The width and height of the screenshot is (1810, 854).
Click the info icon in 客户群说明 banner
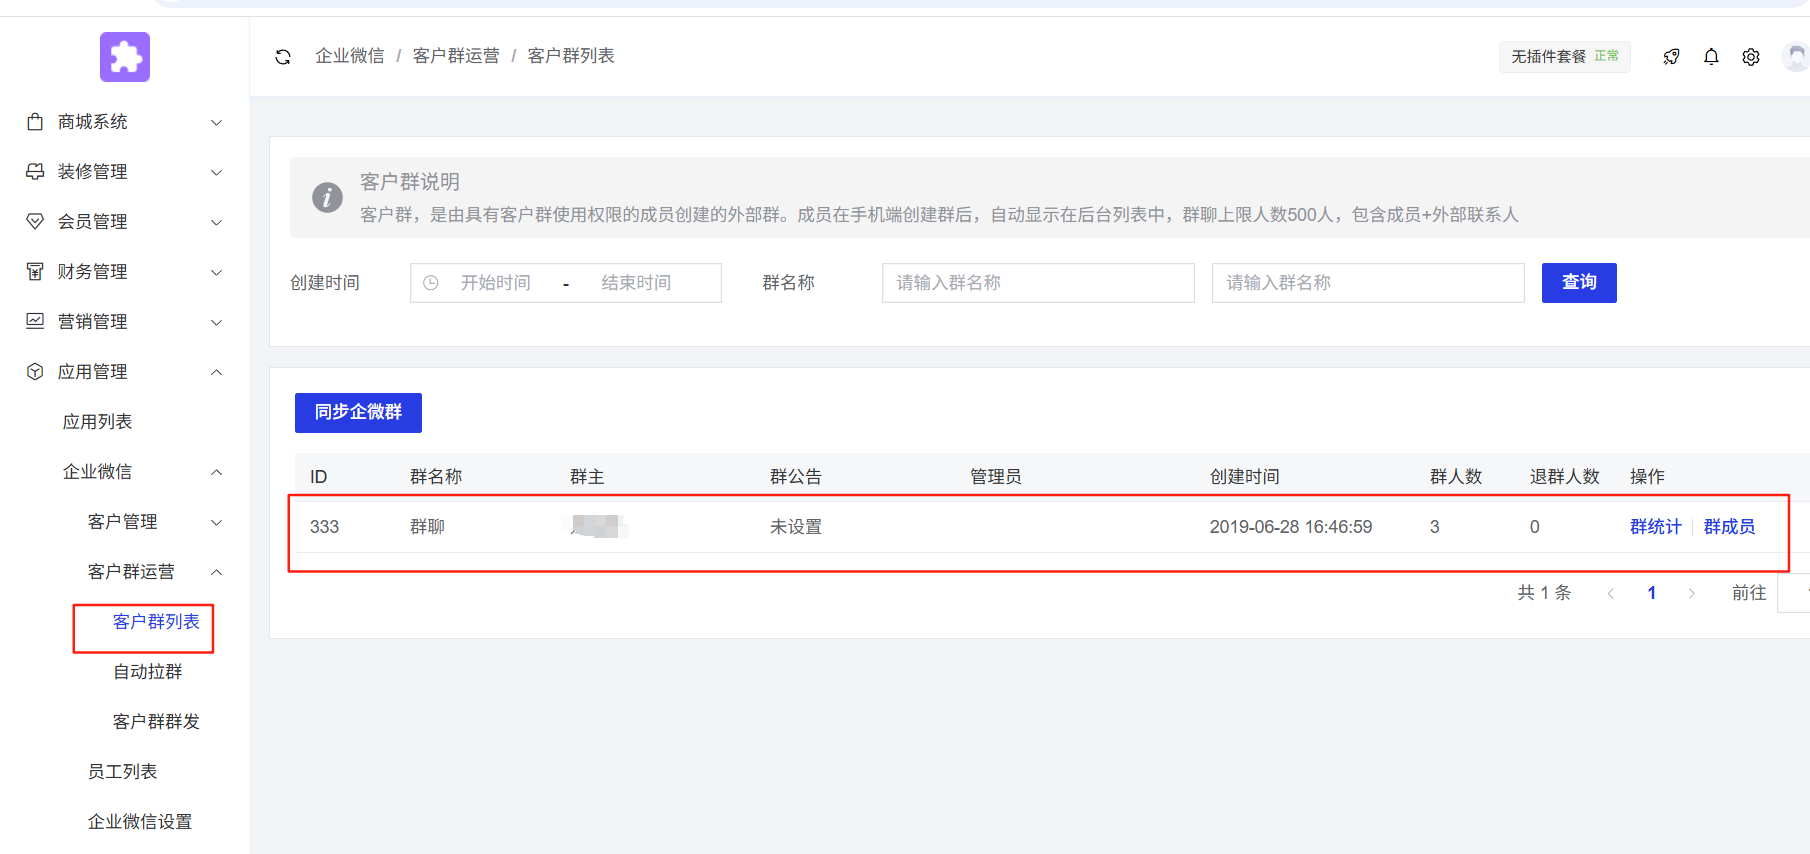pyautogui.click(x=327, y=197)
